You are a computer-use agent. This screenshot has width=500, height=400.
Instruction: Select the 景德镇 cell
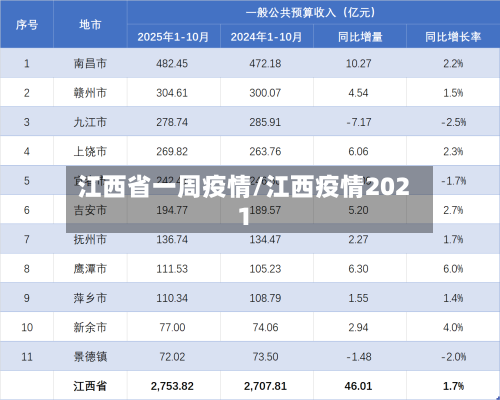(90, 357)
